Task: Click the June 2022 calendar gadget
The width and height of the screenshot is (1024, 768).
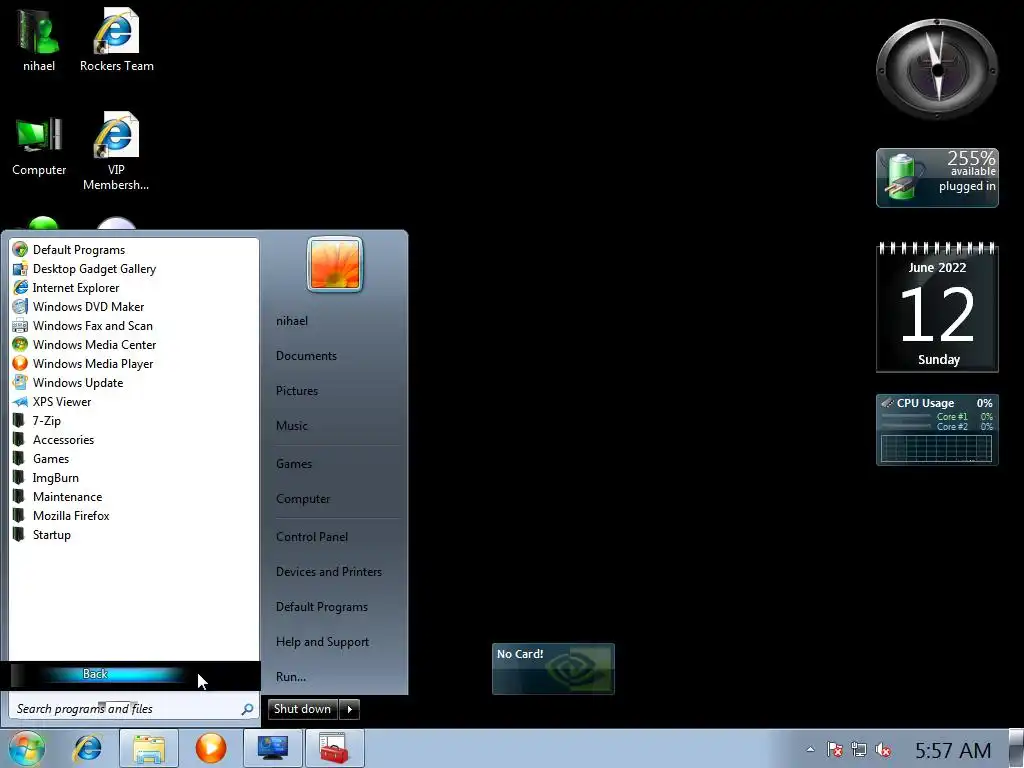Action: click(x=937, y=307)
